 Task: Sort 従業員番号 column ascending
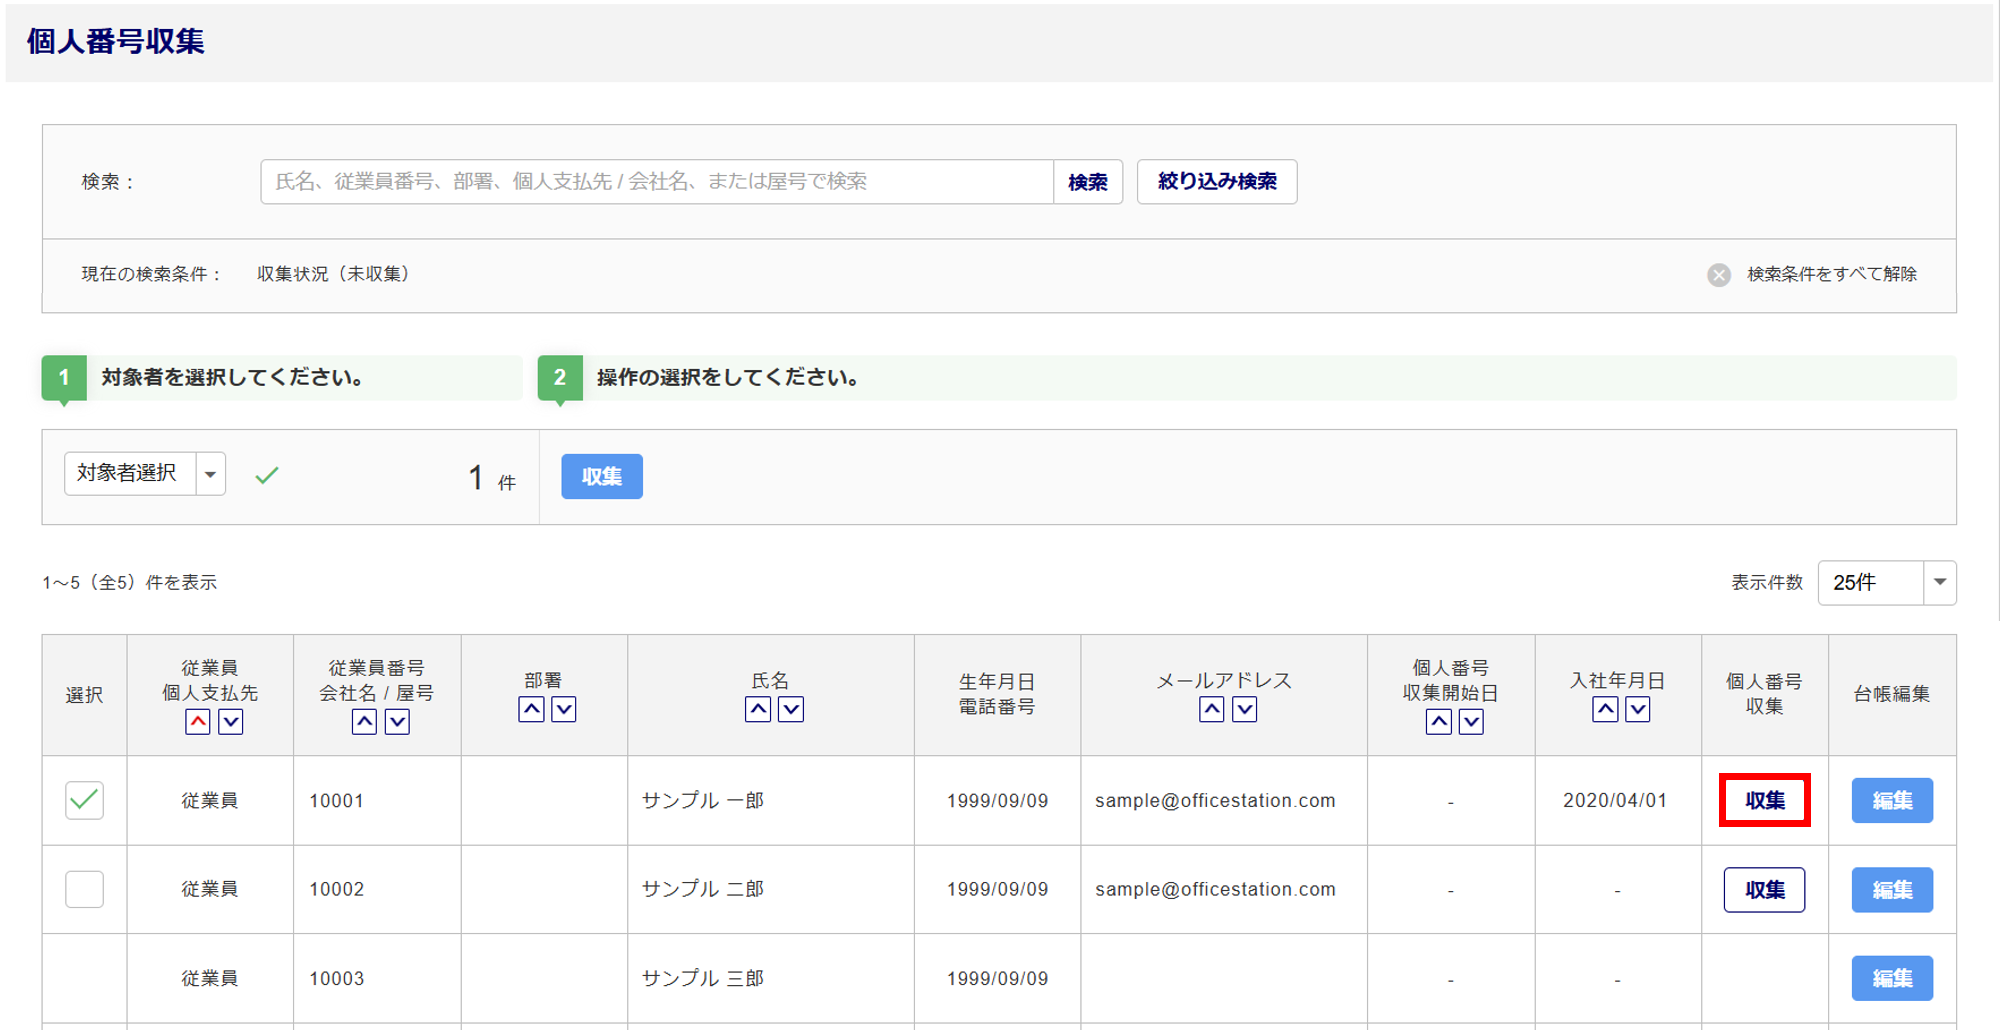pyautogui.click(x=364, y=722)
